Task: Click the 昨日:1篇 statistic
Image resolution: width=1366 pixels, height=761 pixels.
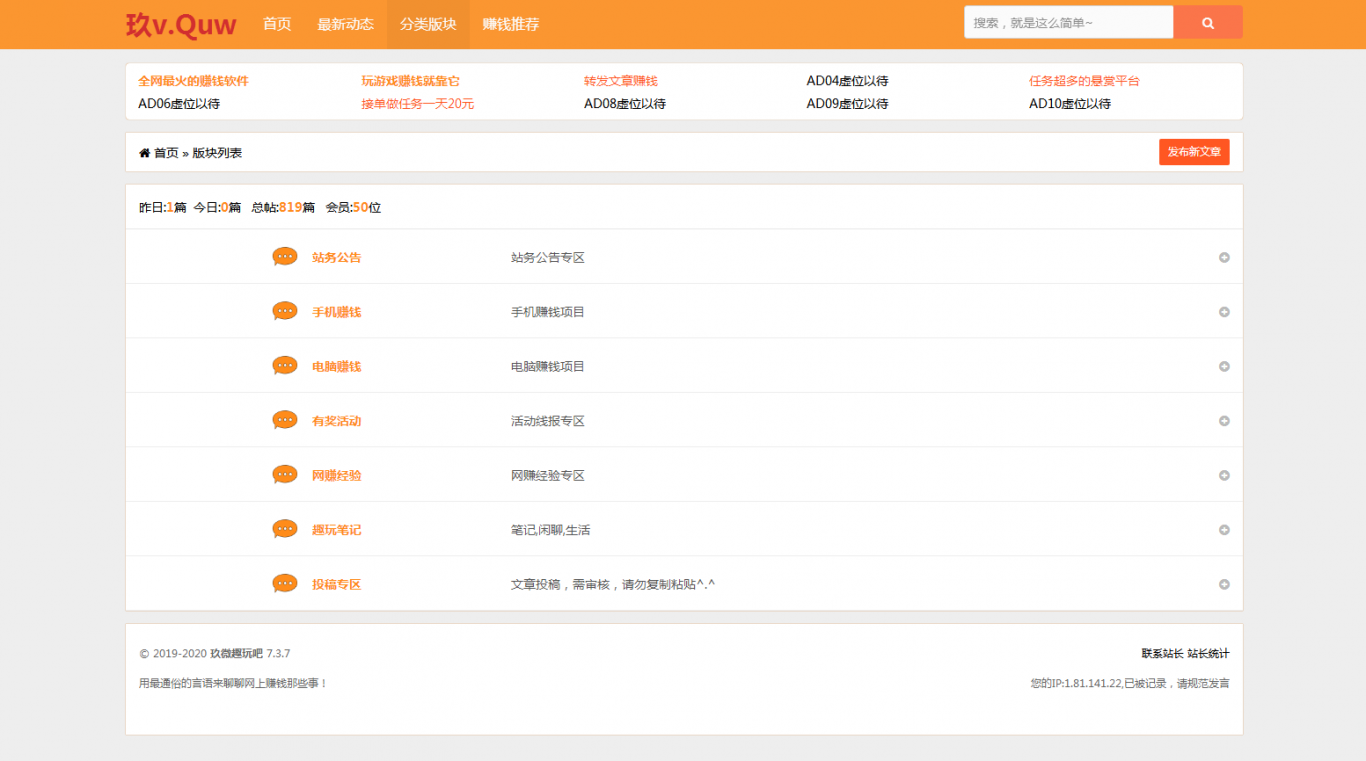Action: (x=162, y=208)
